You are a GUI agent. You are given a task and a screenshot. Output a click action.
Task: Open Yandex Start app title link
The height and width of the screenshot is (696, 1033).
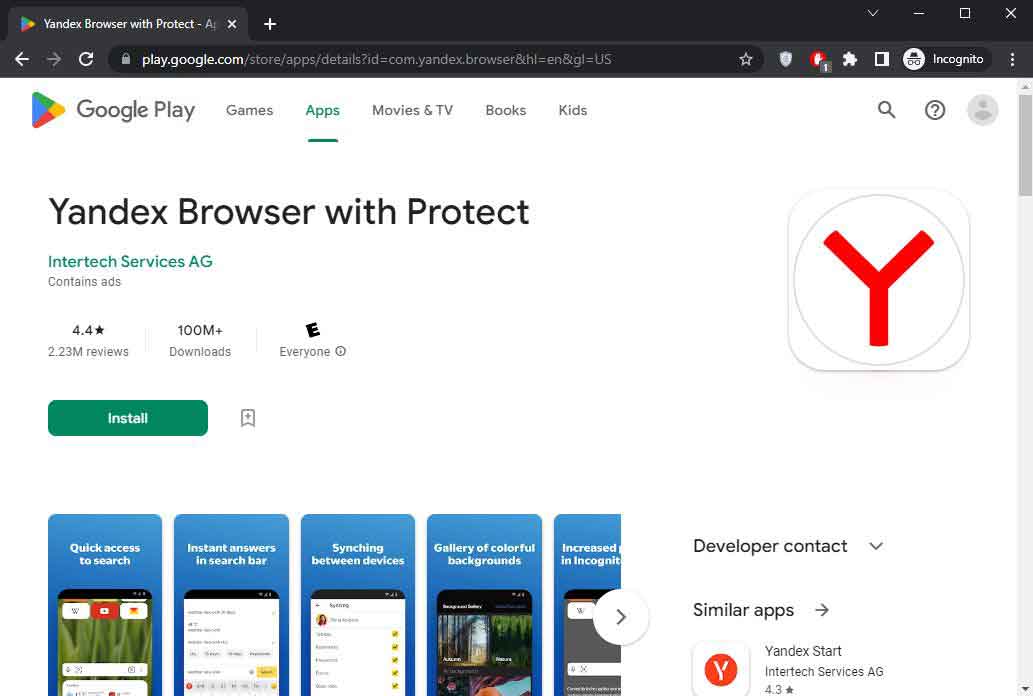803,651
